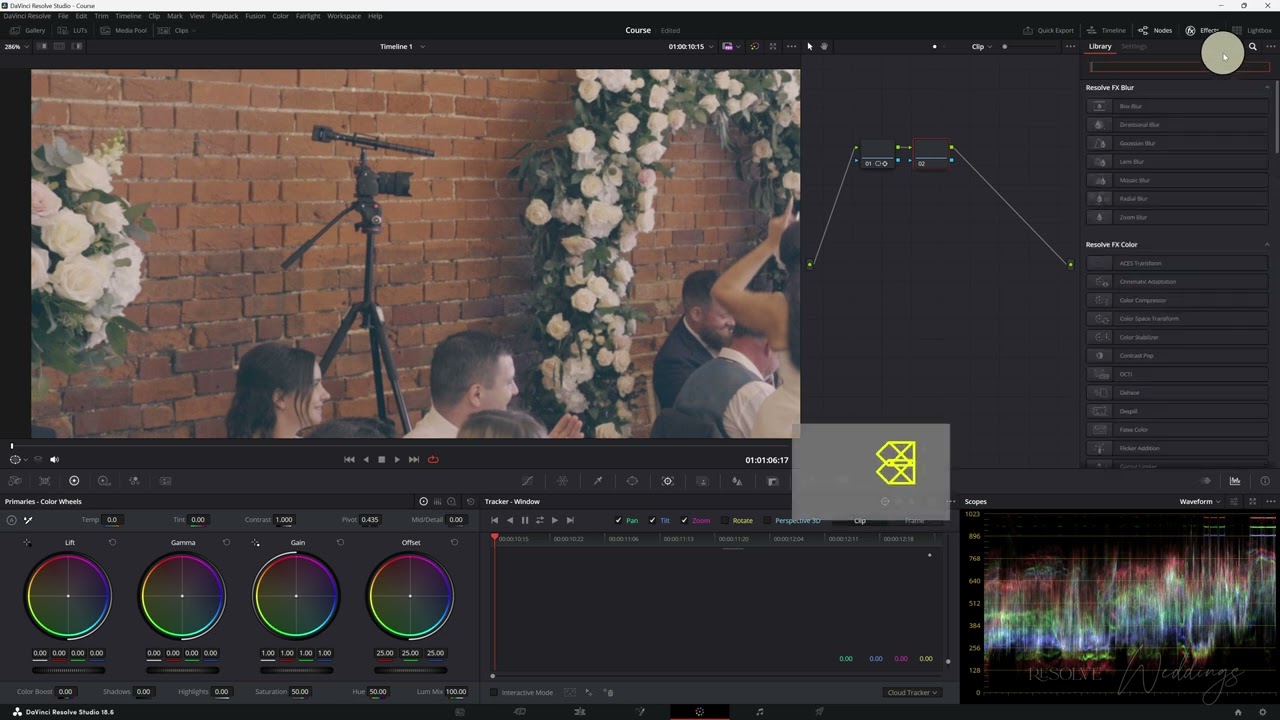Enable Rotate tracking checkbox
This screenshot has height=720, width=1280.
[x=726, y=520]
